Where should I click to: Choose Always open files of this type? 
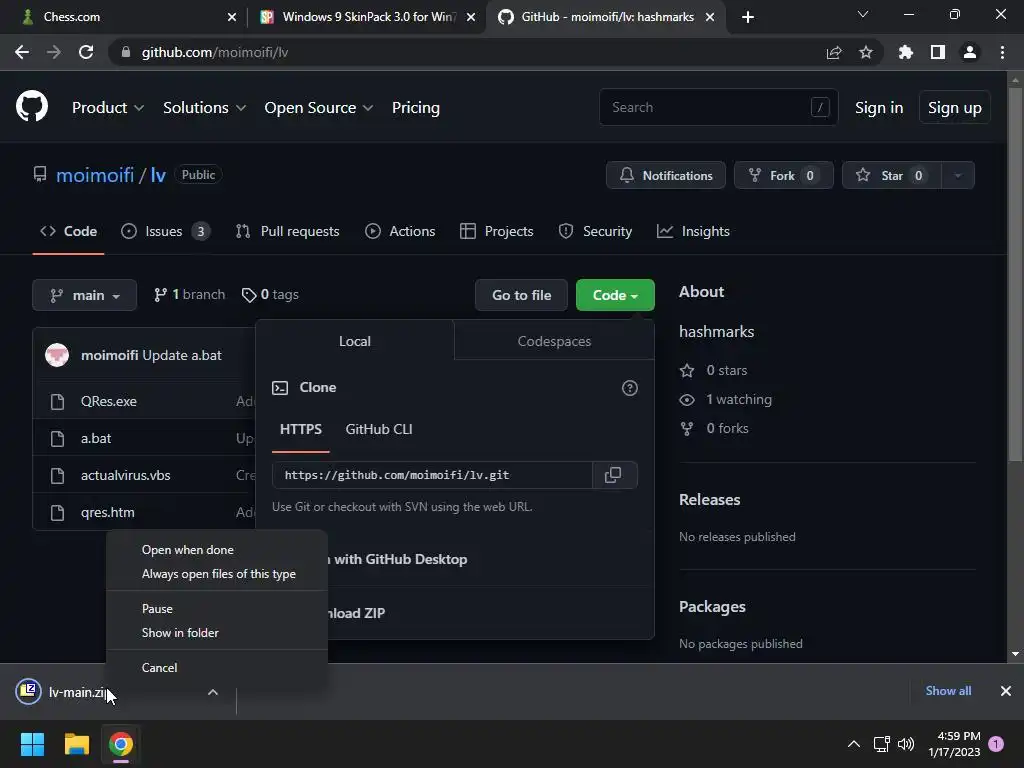219,574
